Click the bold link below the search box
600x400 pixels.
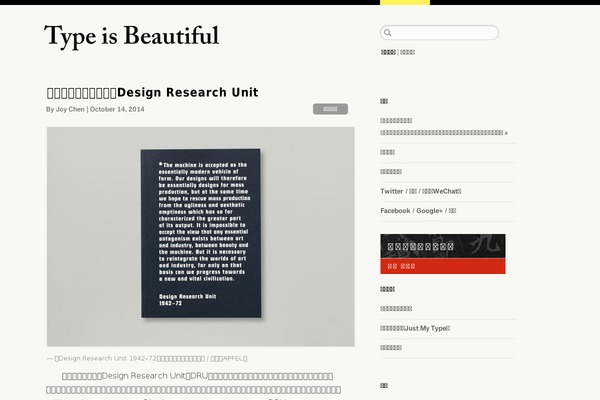(388, 52)
